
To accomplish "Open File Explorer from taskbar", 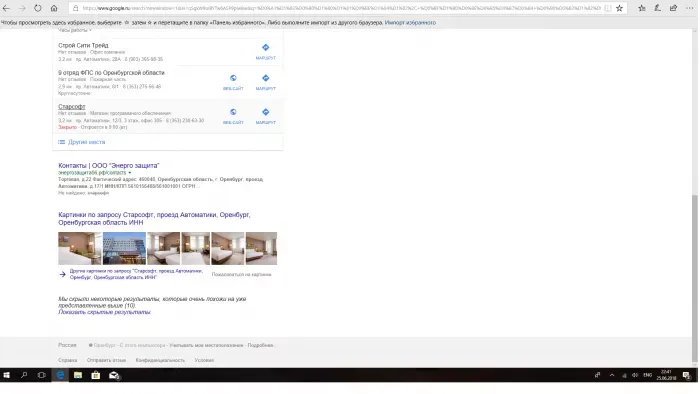I will (78, 375).
